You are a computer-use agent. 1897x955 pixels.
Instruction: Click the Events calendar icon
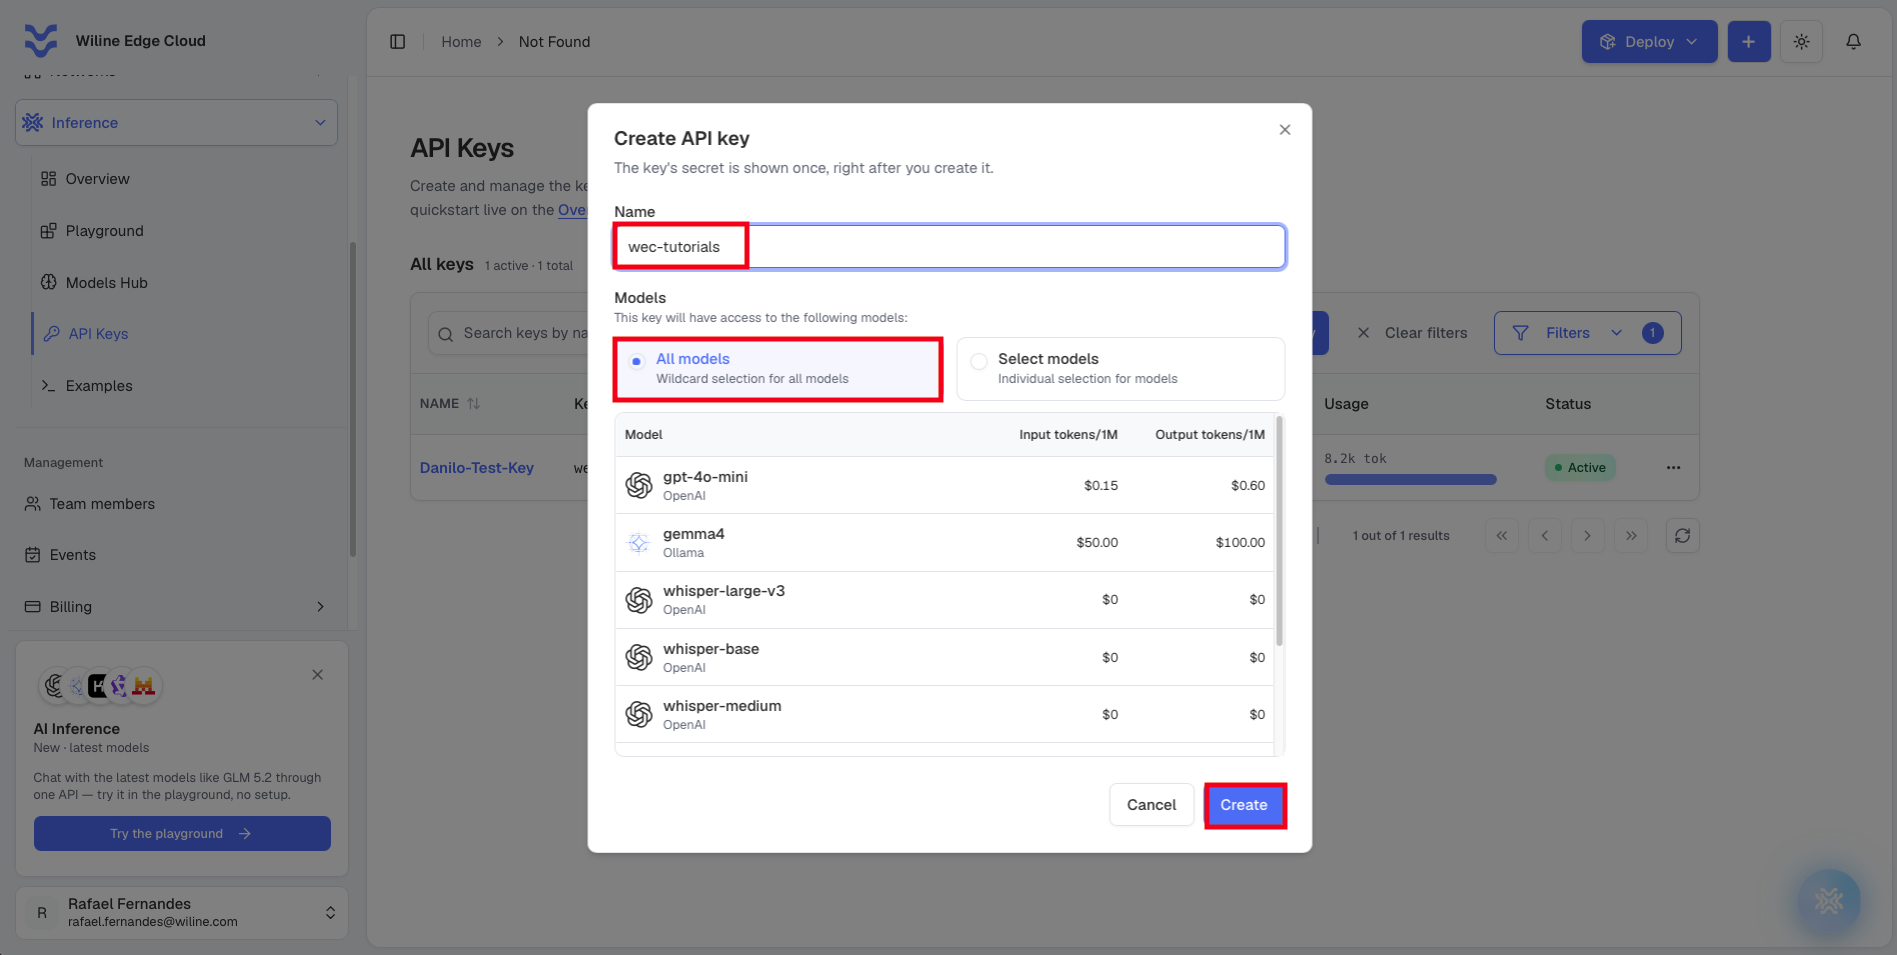[x=33, y=555]
